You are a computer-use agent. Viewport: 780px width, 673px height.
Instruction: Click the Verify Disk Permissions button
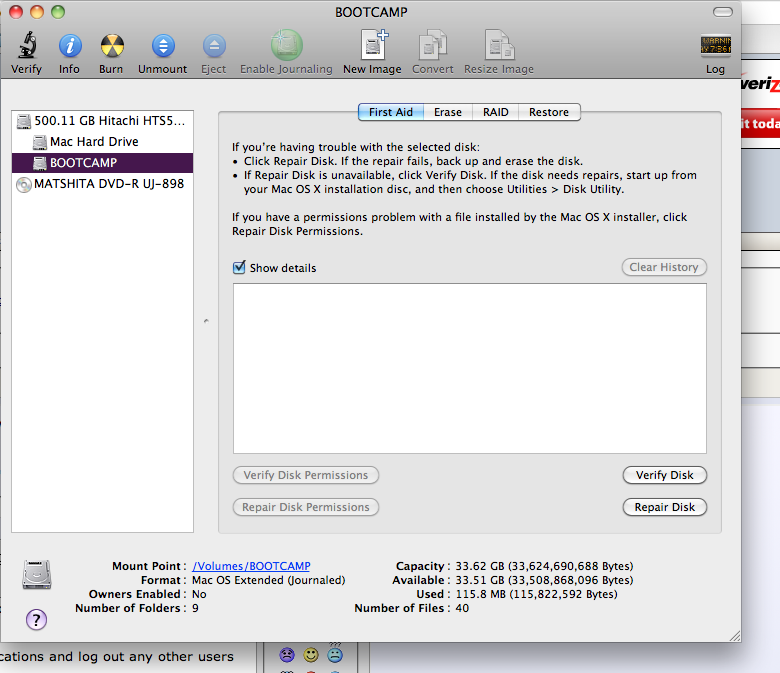click(306, 475)
